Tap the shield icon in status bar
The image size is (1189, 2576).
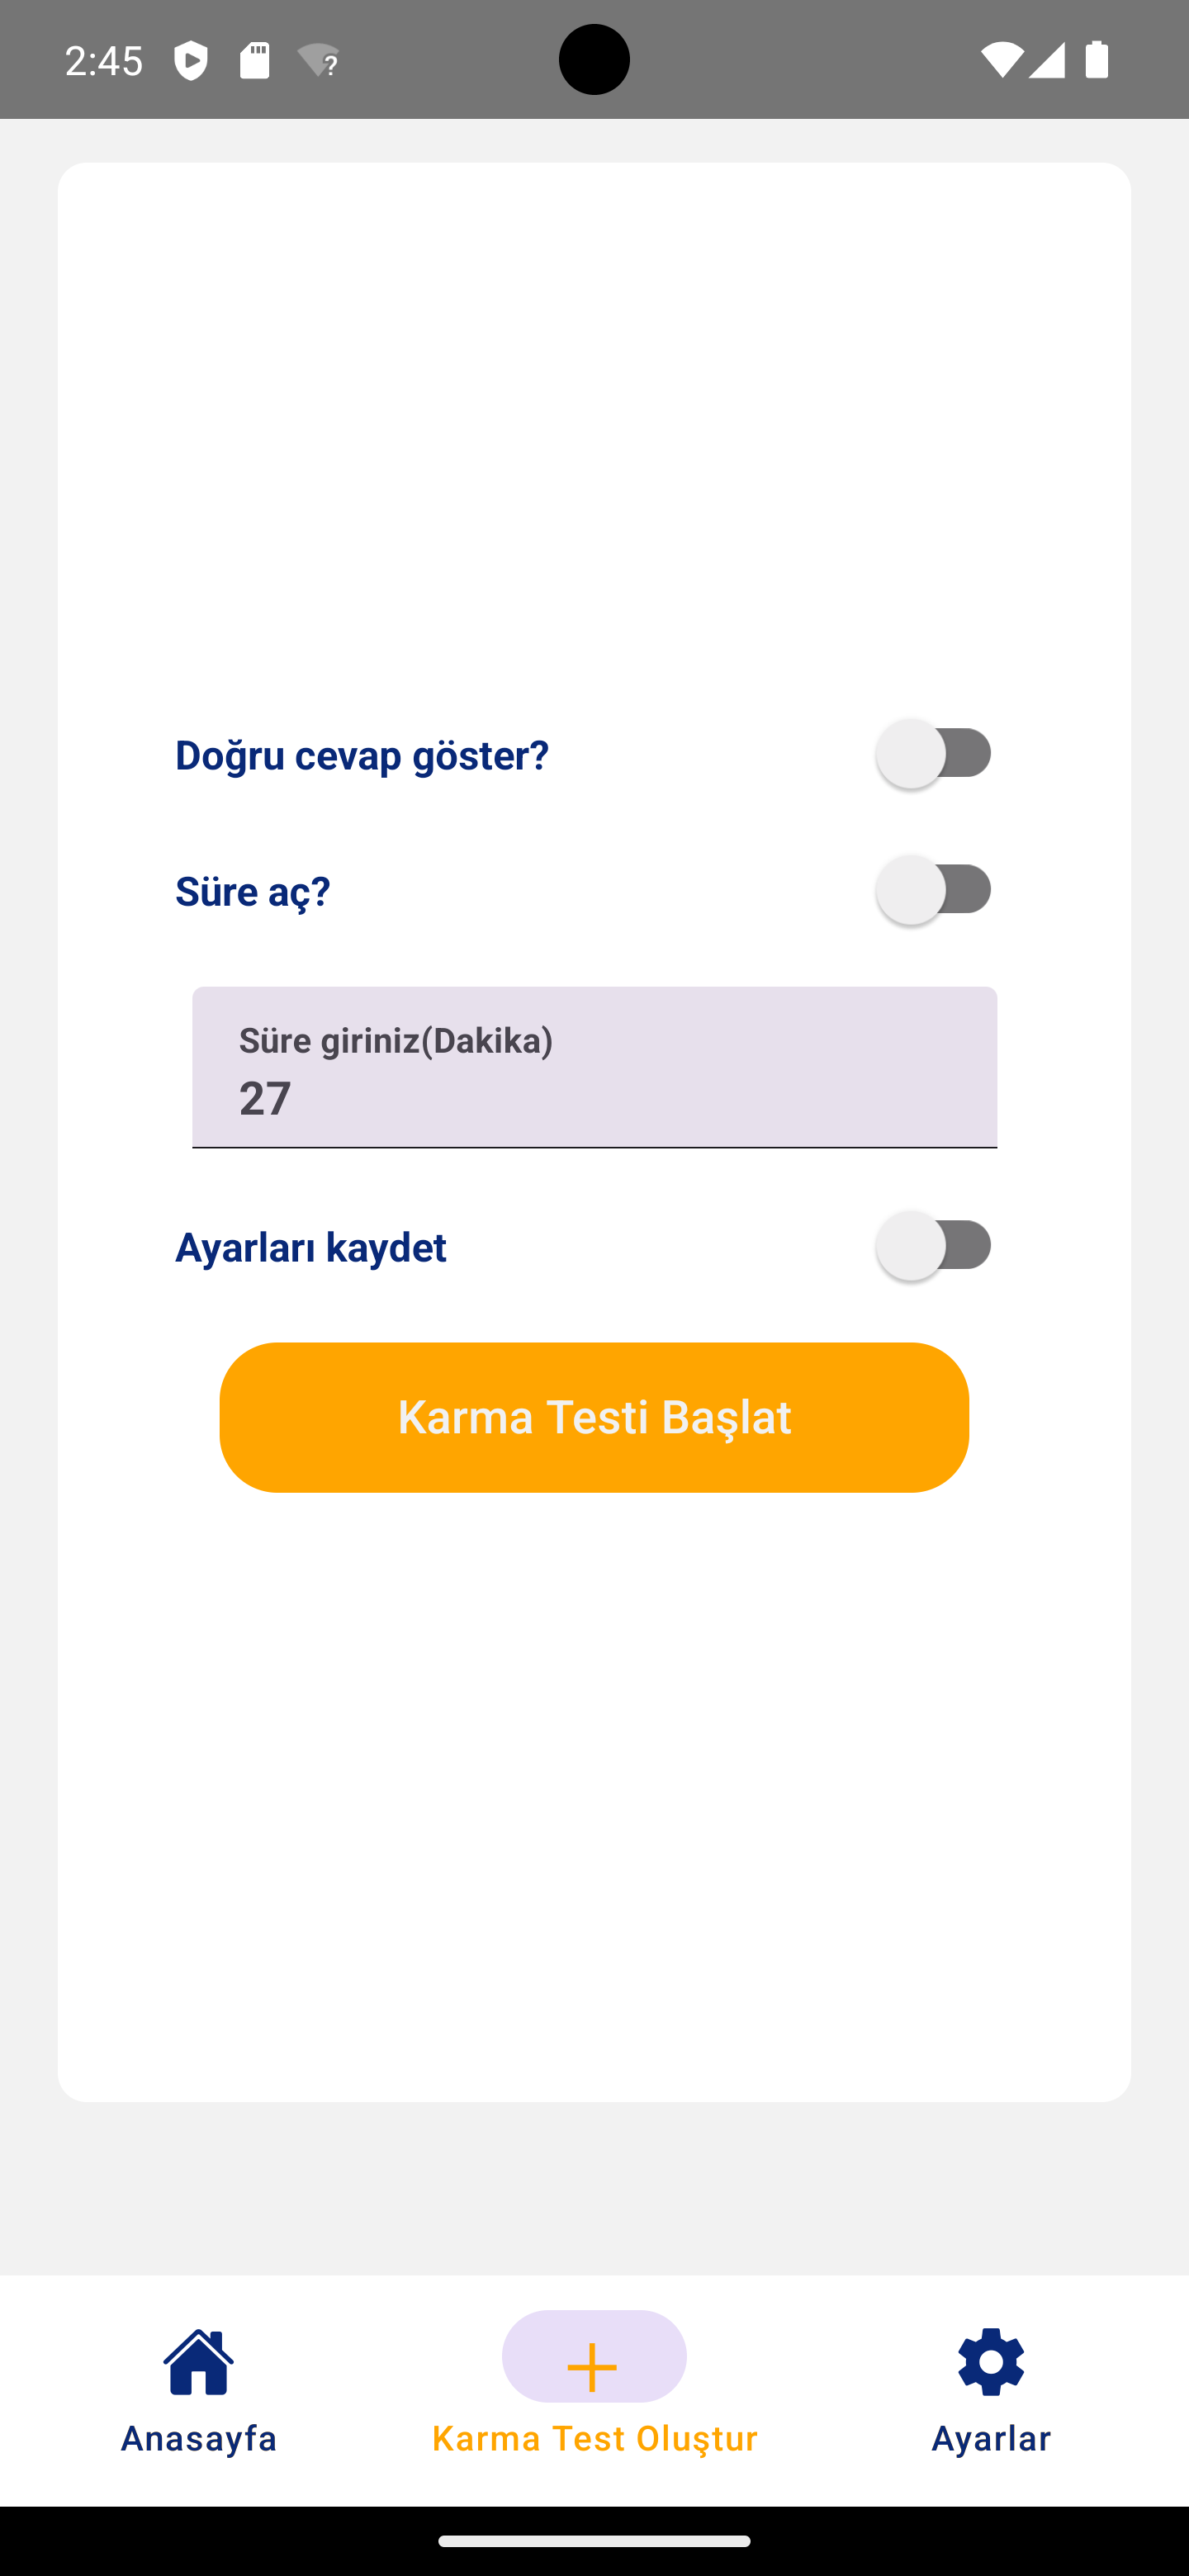[x=190, y=60]
